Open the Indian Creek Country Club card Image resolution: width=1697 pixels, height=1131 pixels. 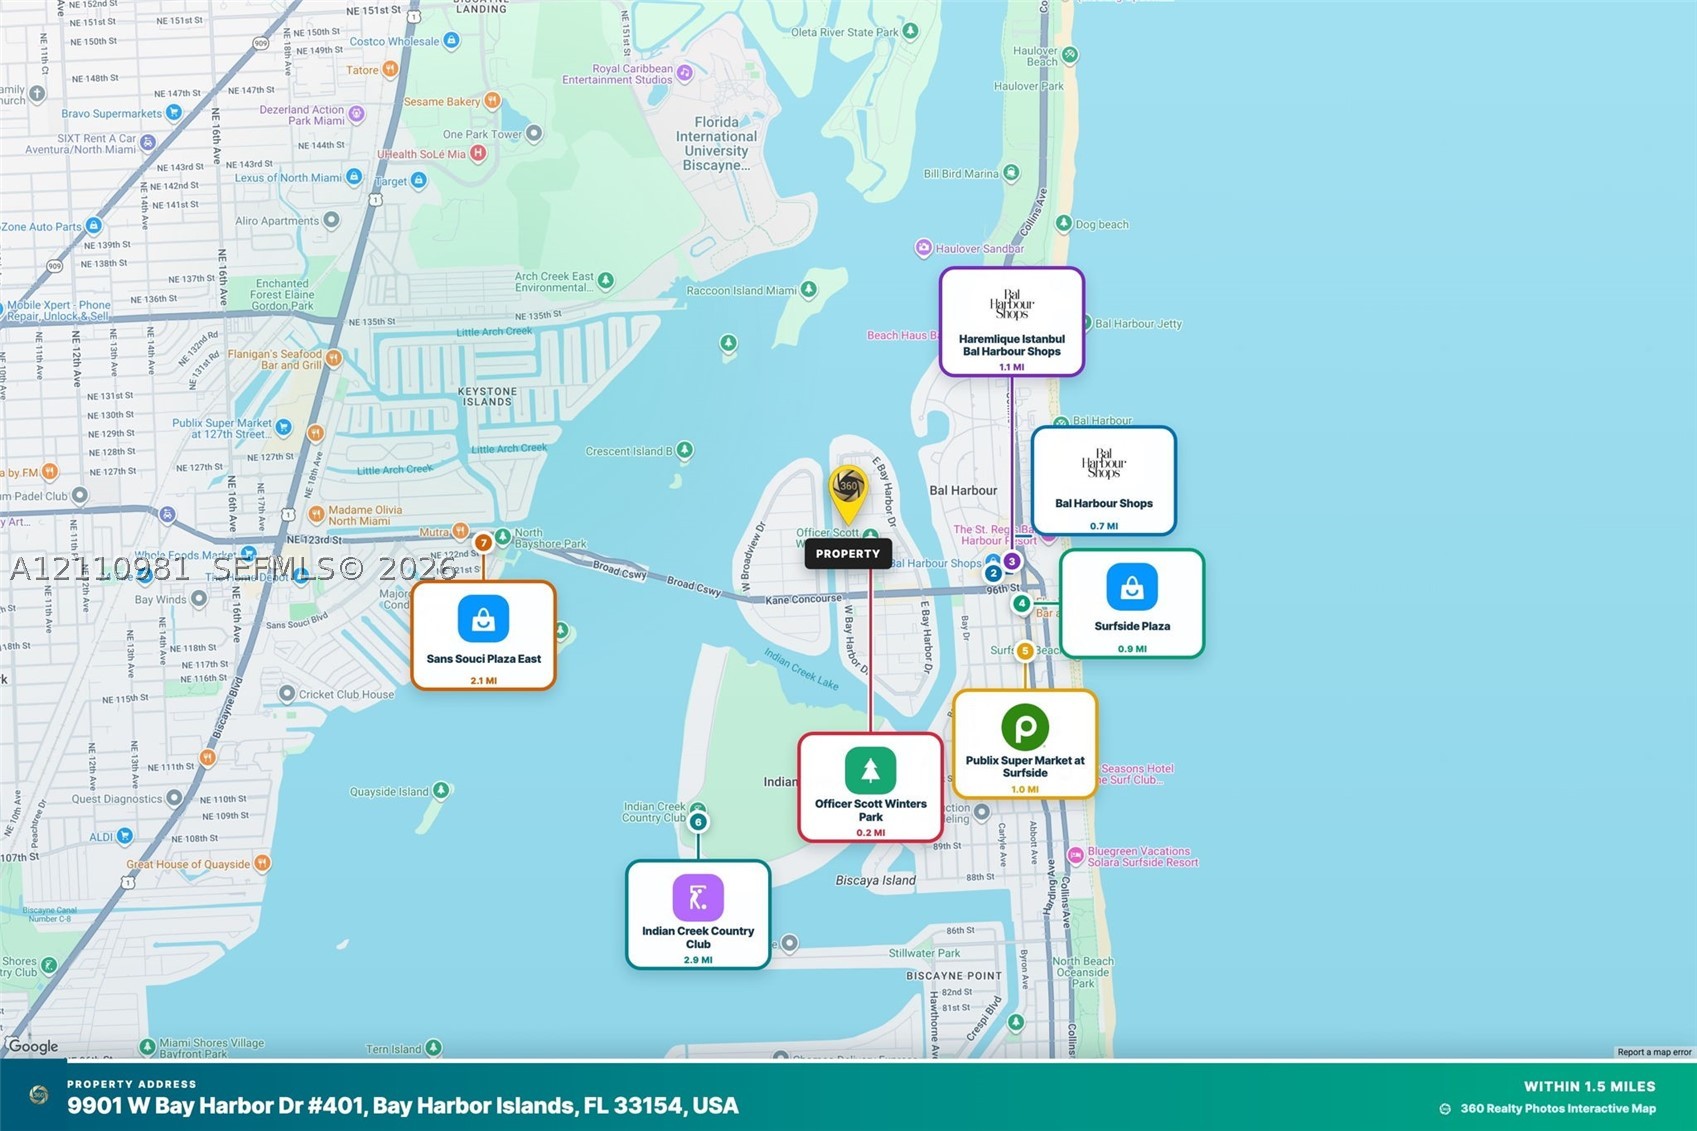(698, 915)
